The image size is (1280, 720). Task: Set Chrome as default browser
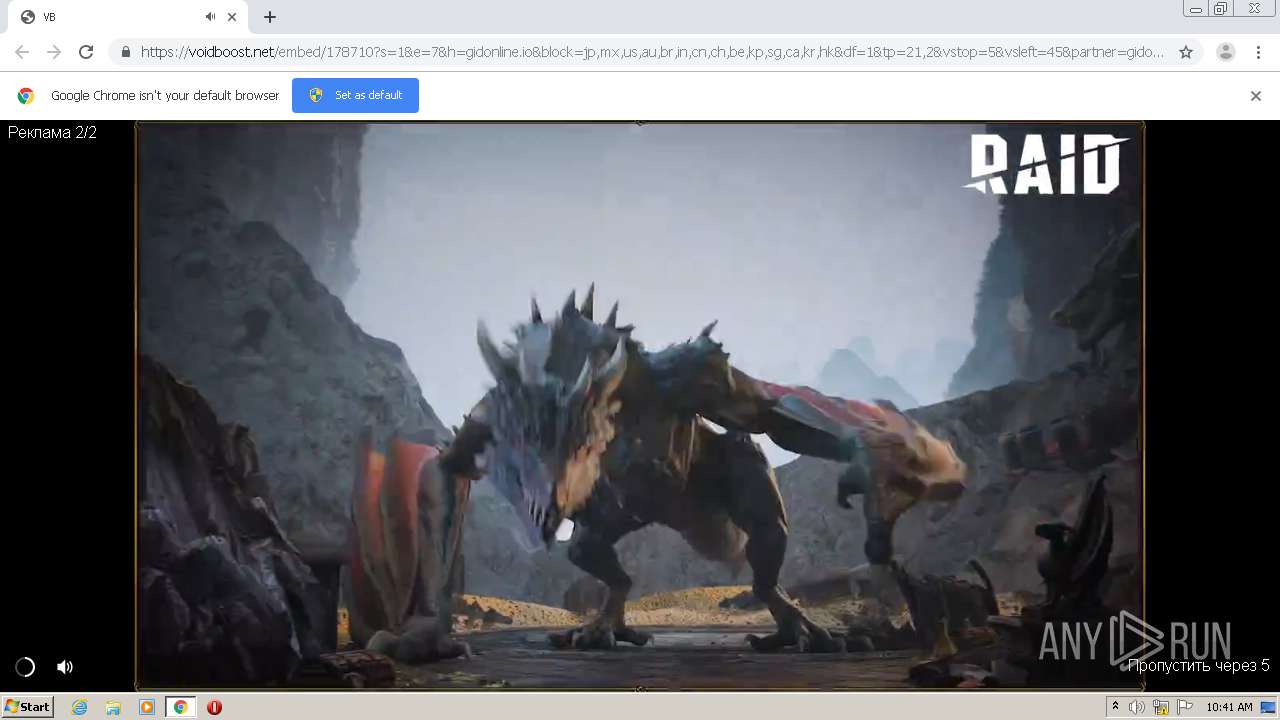[355, 95]
